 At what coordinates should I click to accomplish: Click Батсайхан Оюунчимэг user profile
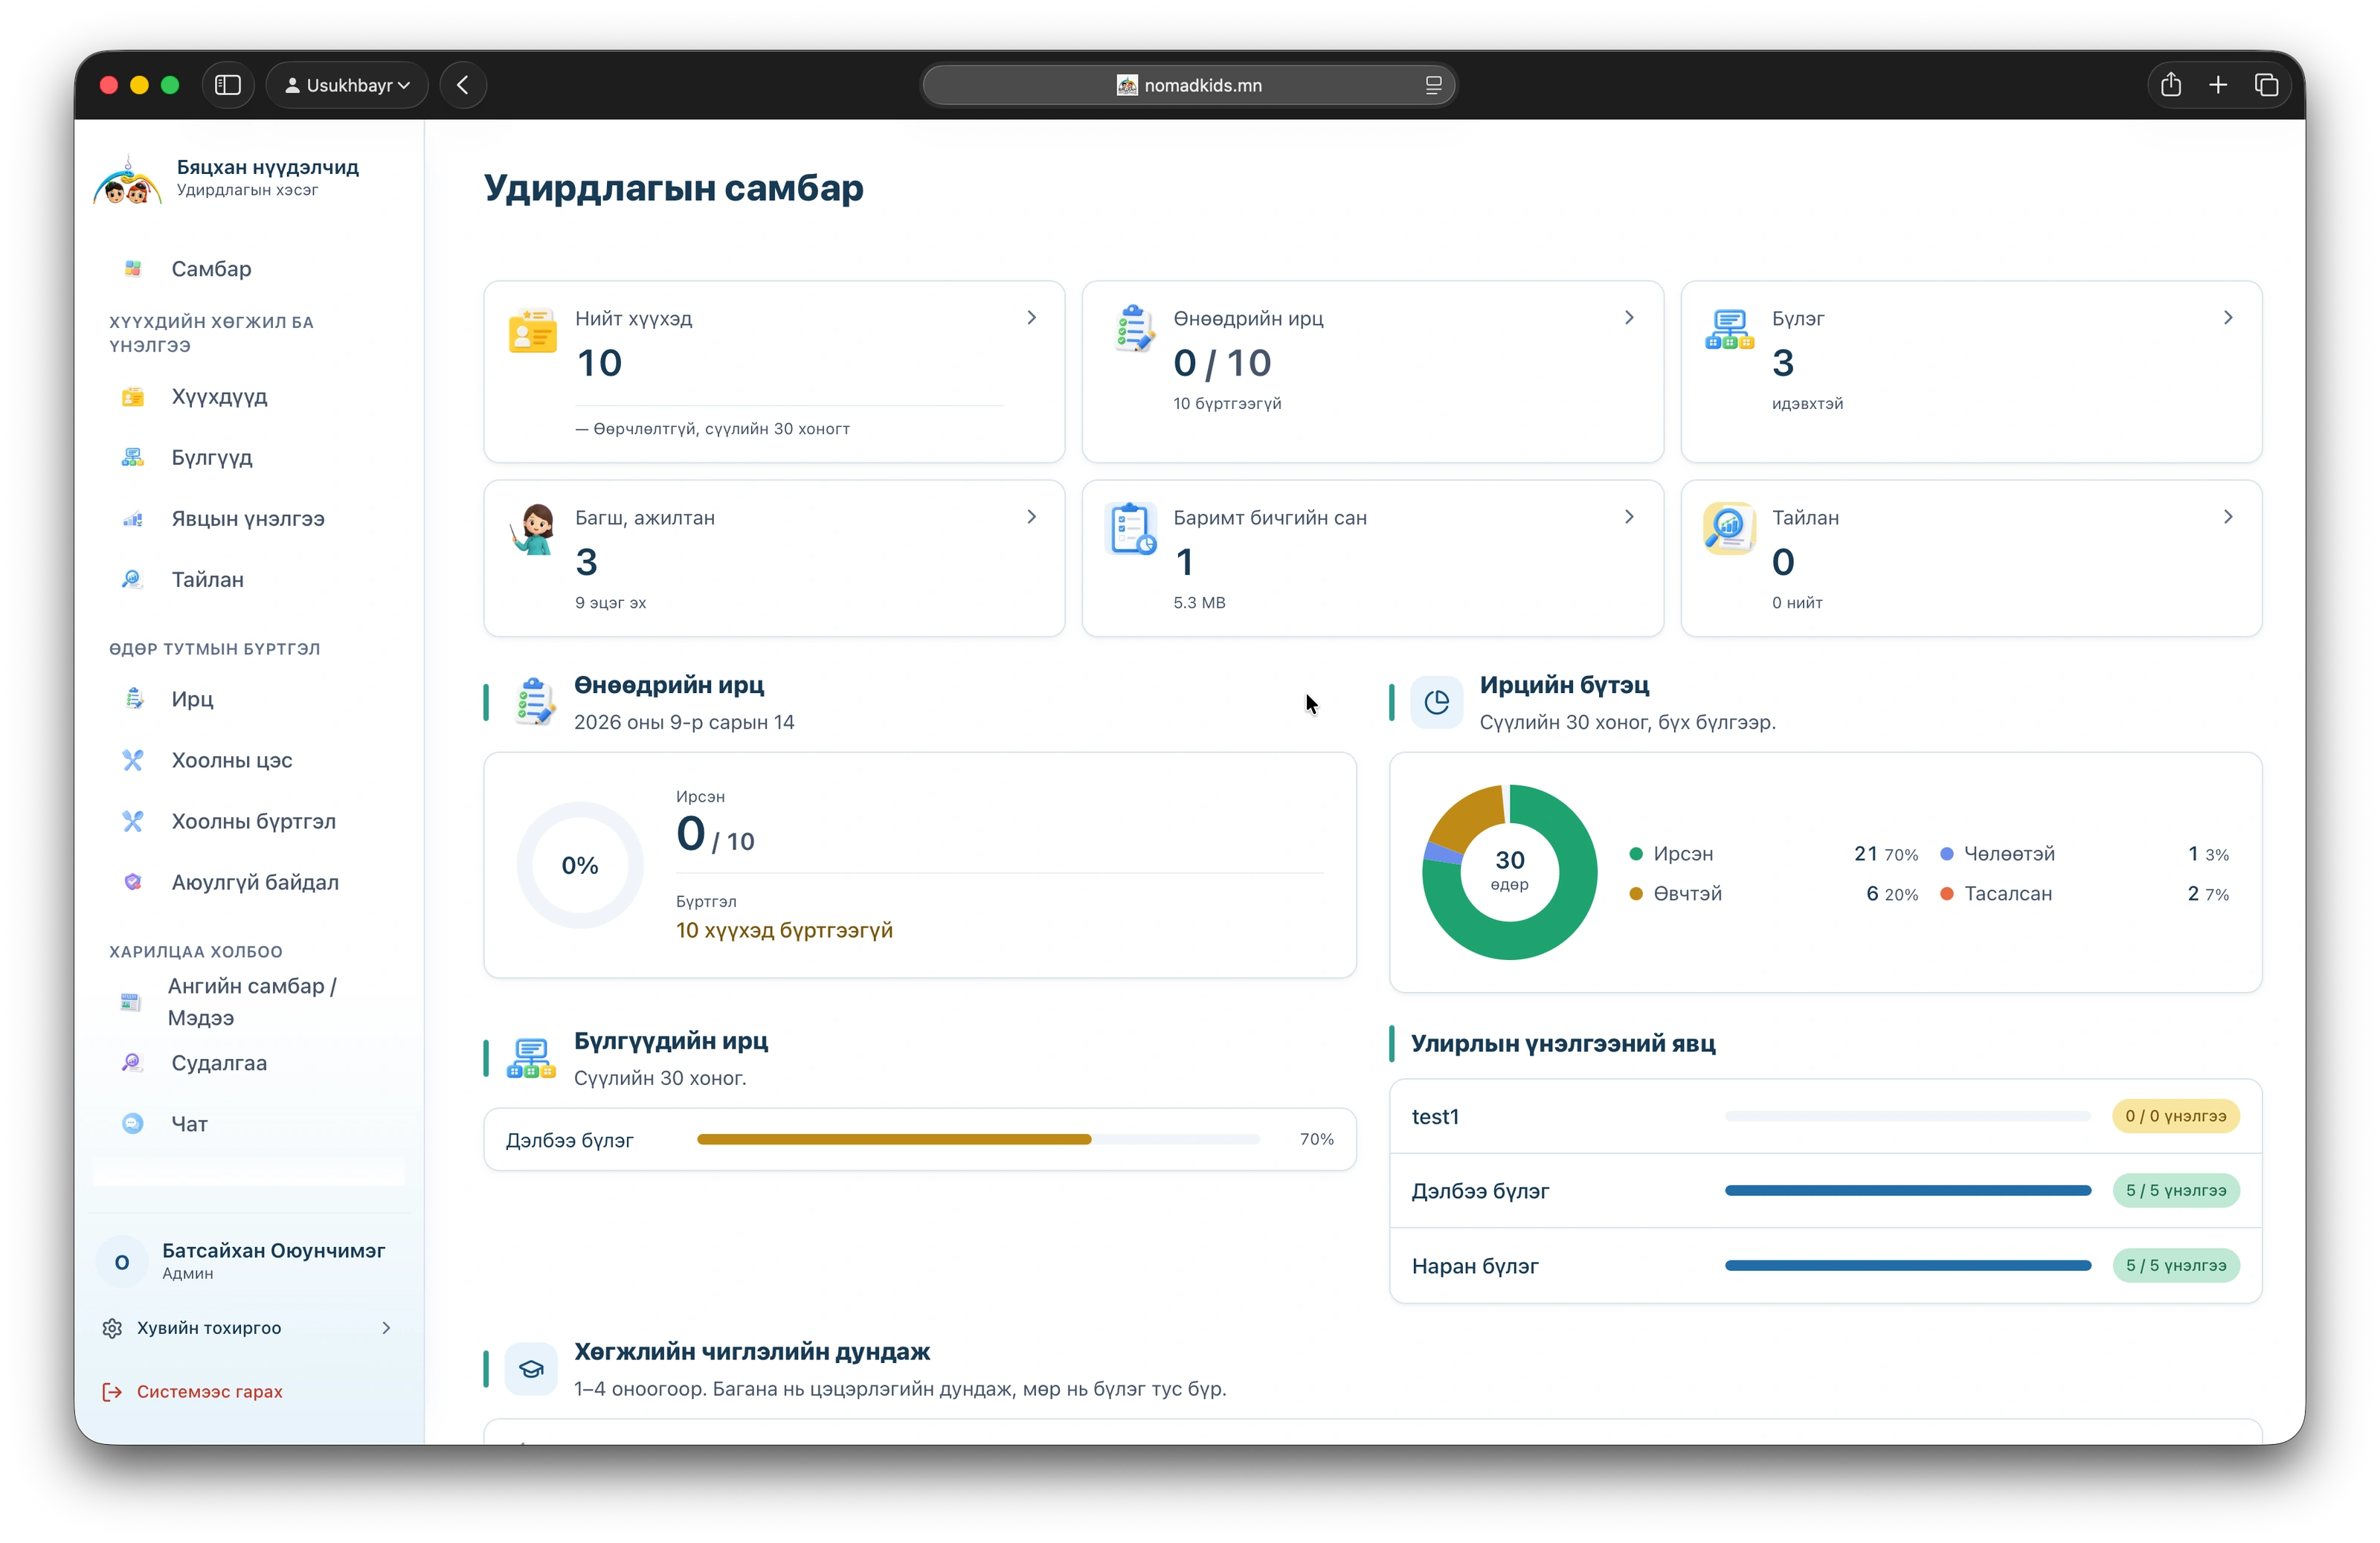[x=249, y=1261]
